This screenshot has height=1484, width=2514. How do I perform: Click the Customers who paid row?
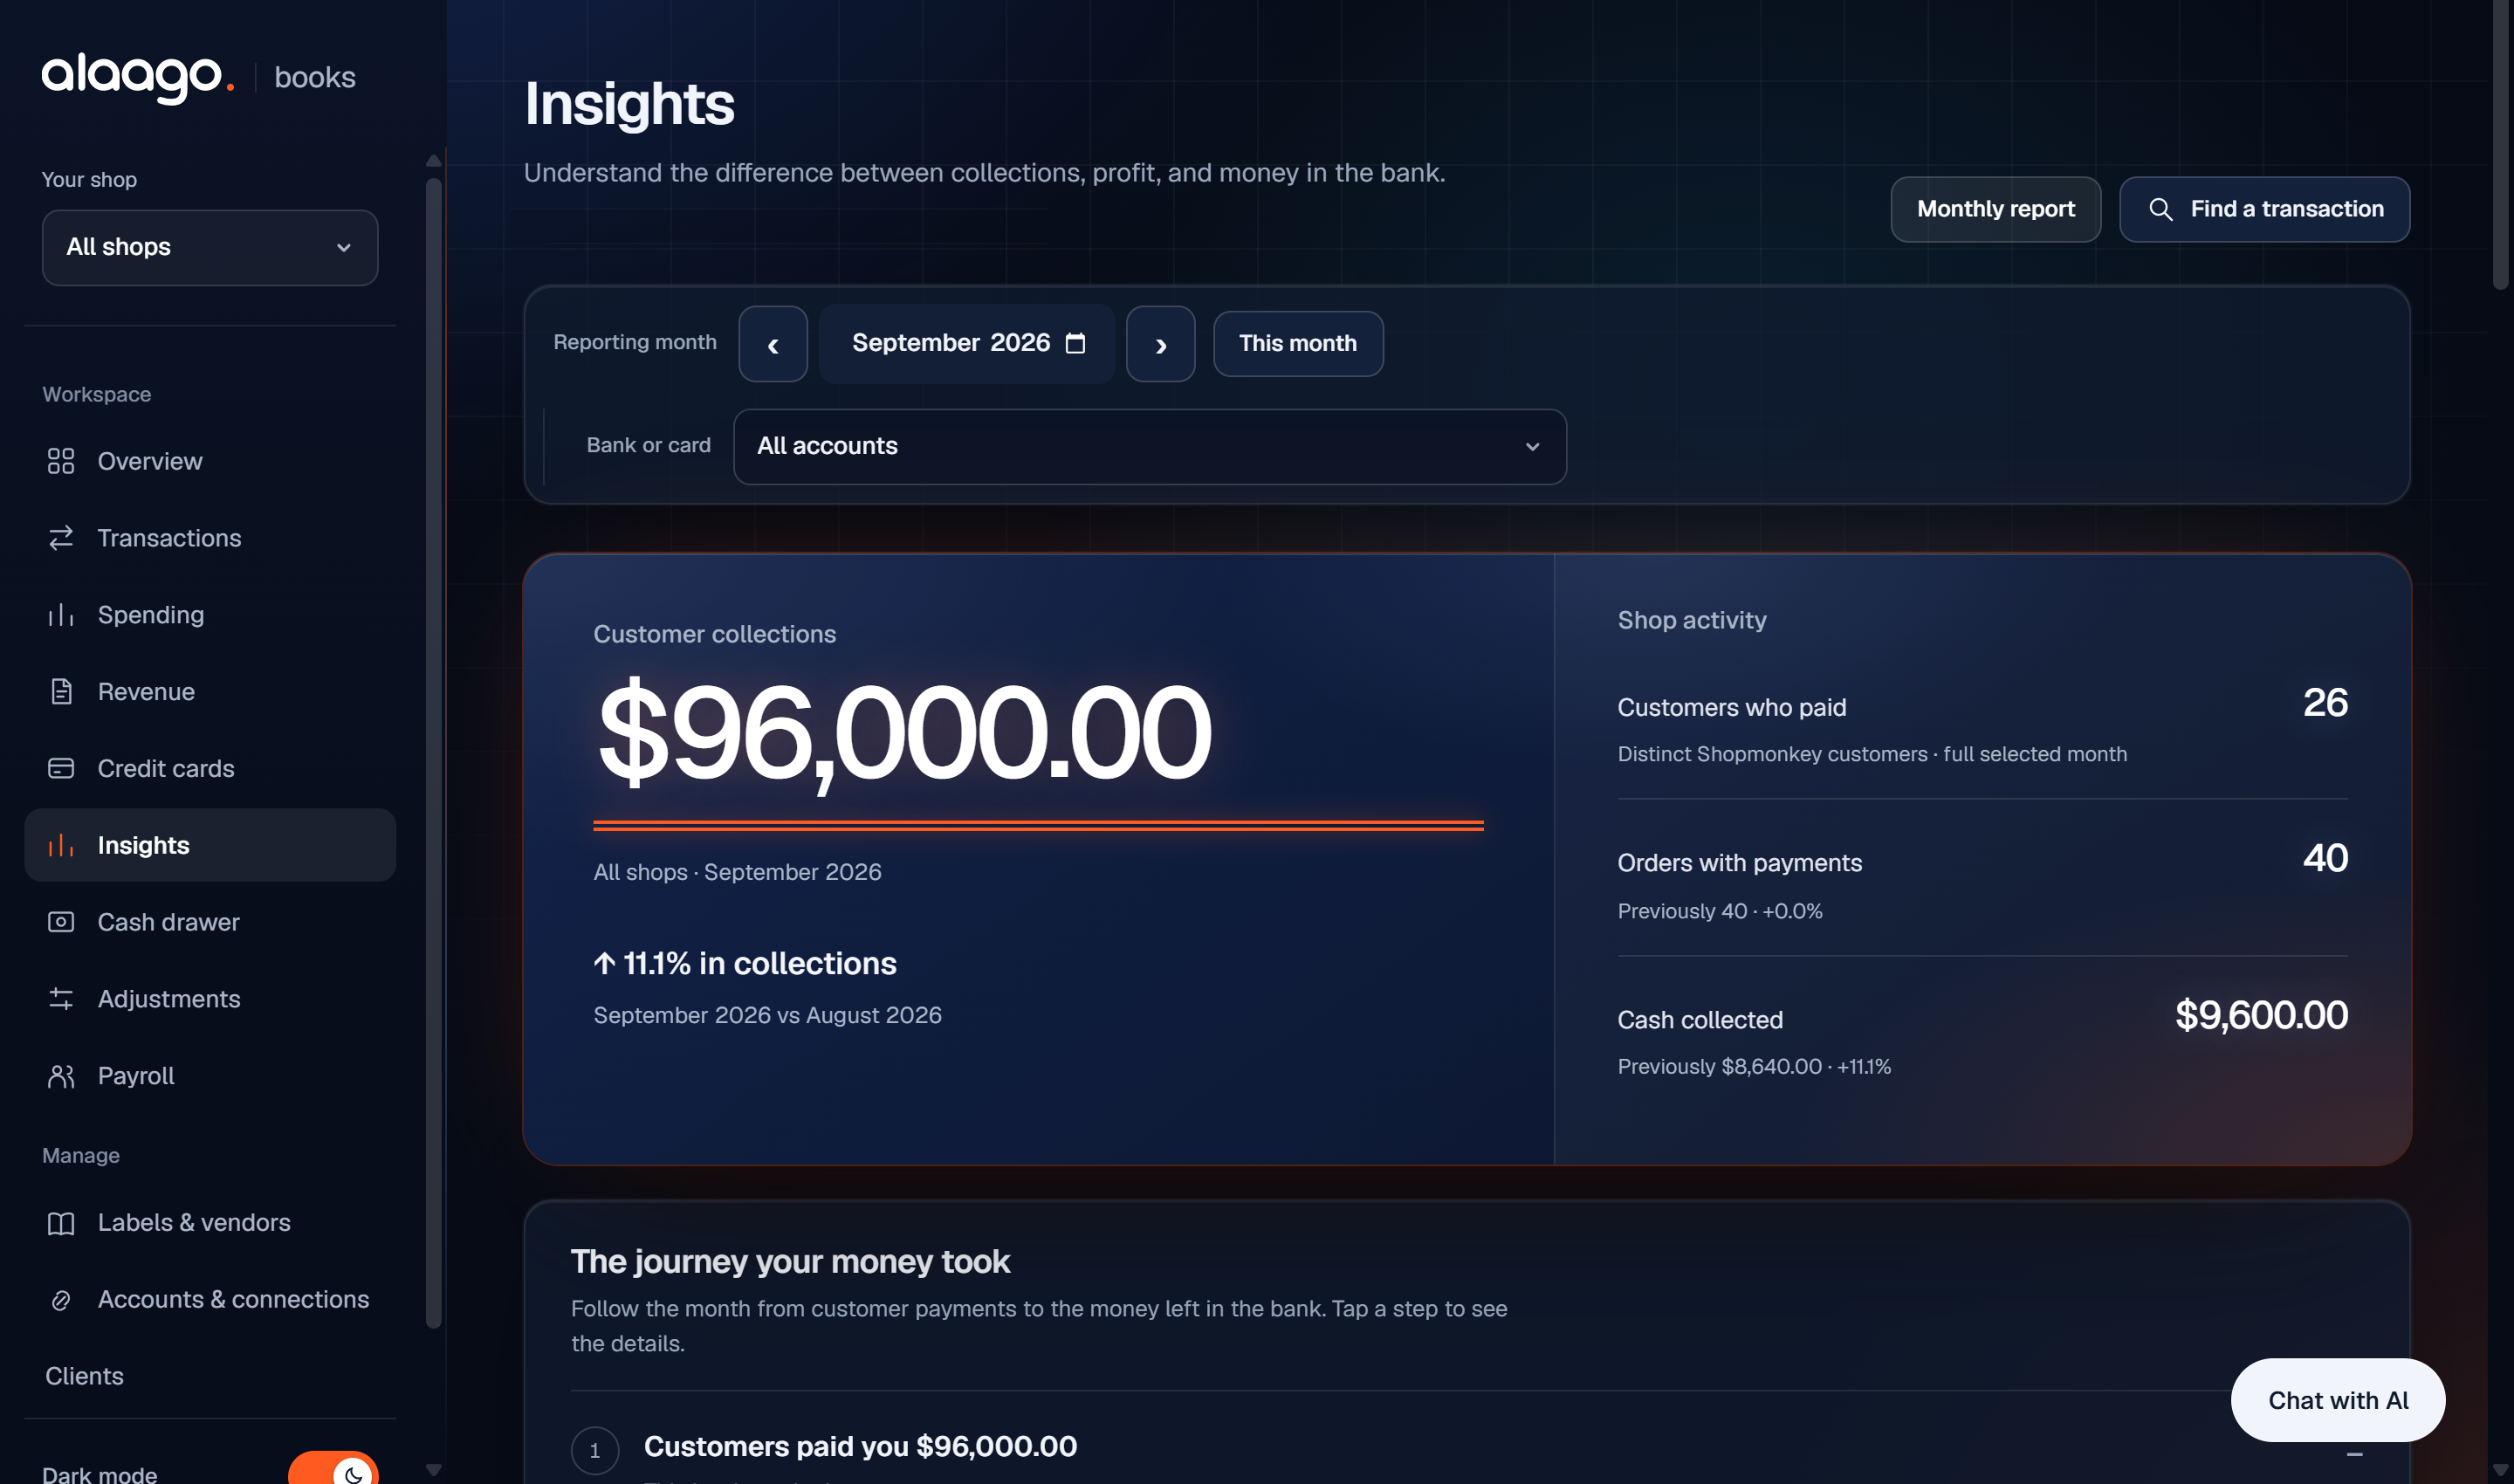tap(1982, 727)
